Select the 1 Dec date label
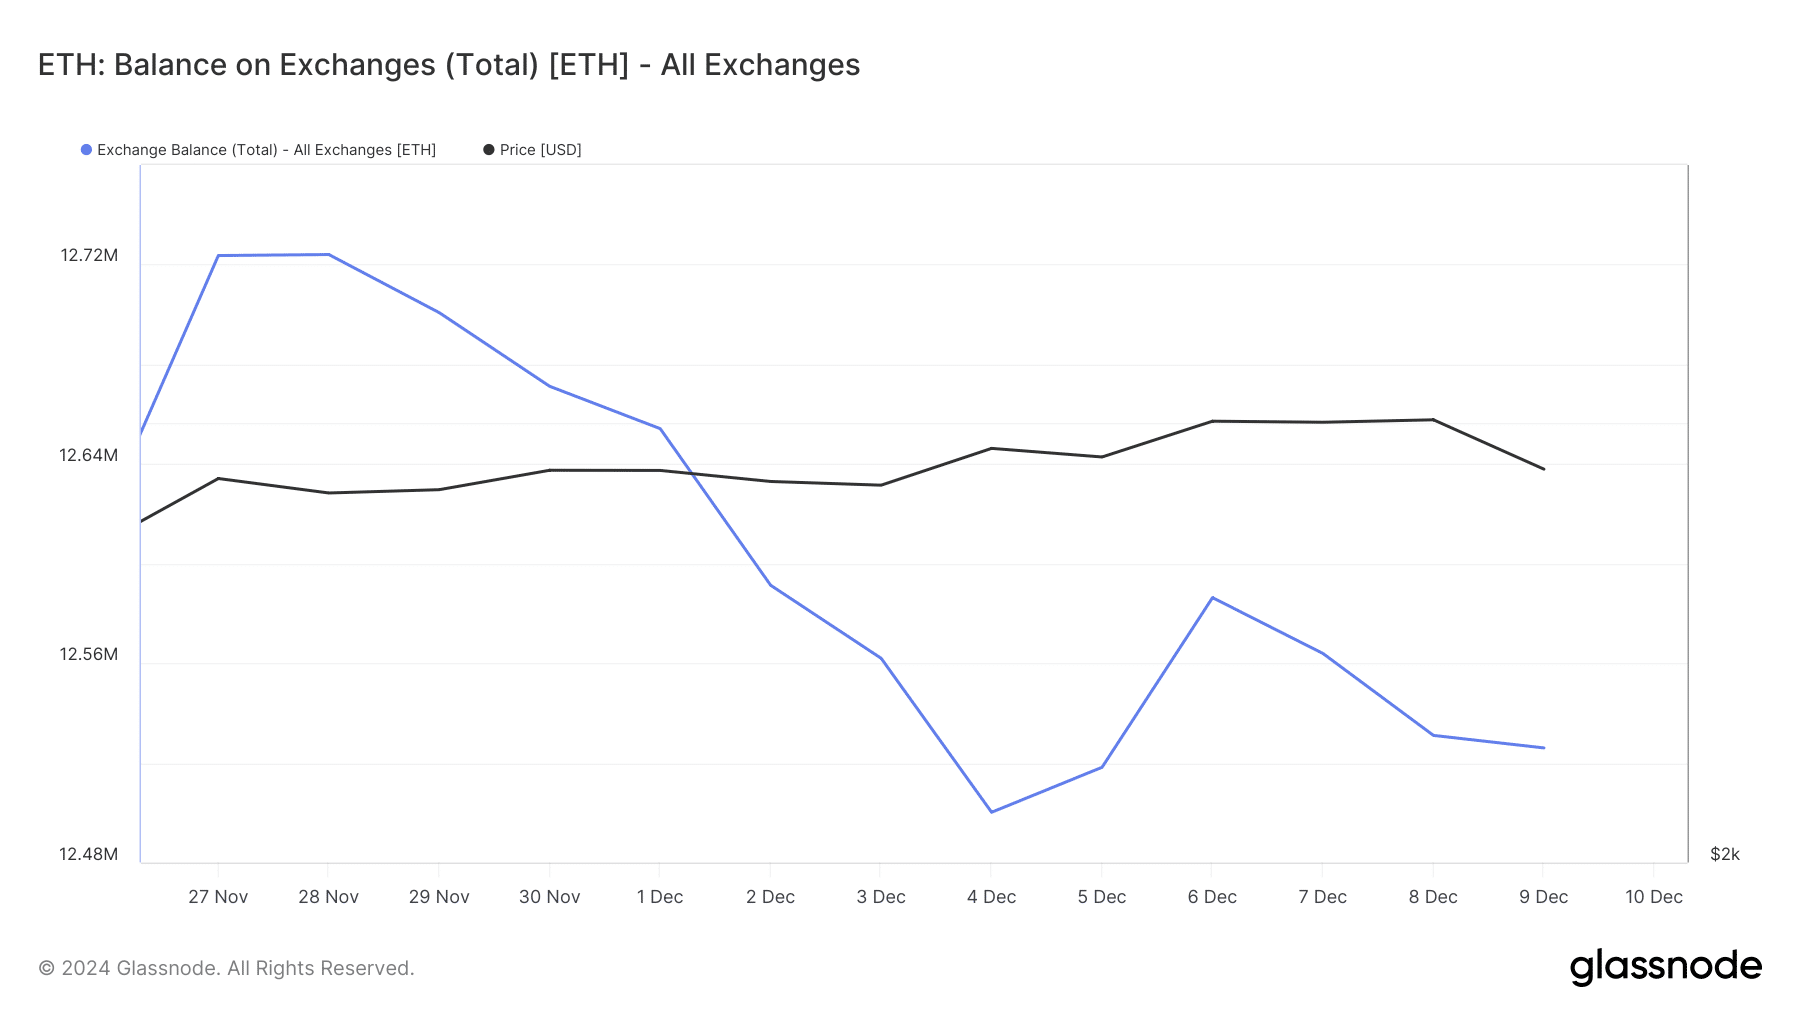 pyautogui.click(x=660, y=897)
